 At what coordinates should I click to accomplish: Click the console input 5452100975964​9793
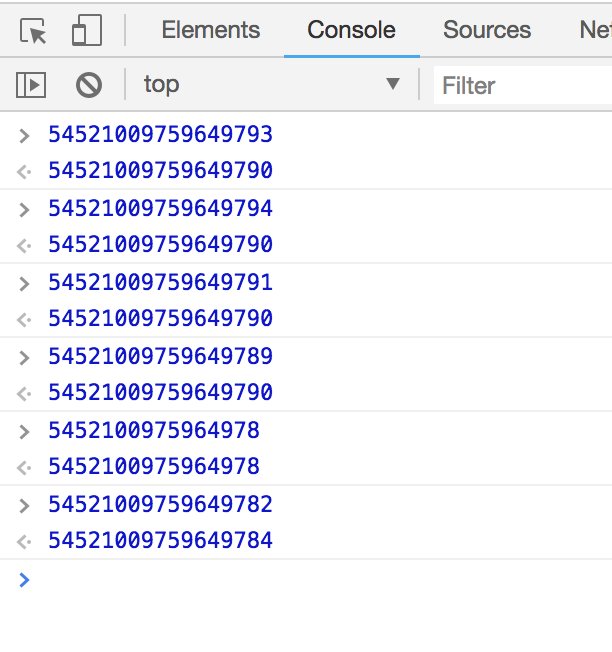coord(160,135)
